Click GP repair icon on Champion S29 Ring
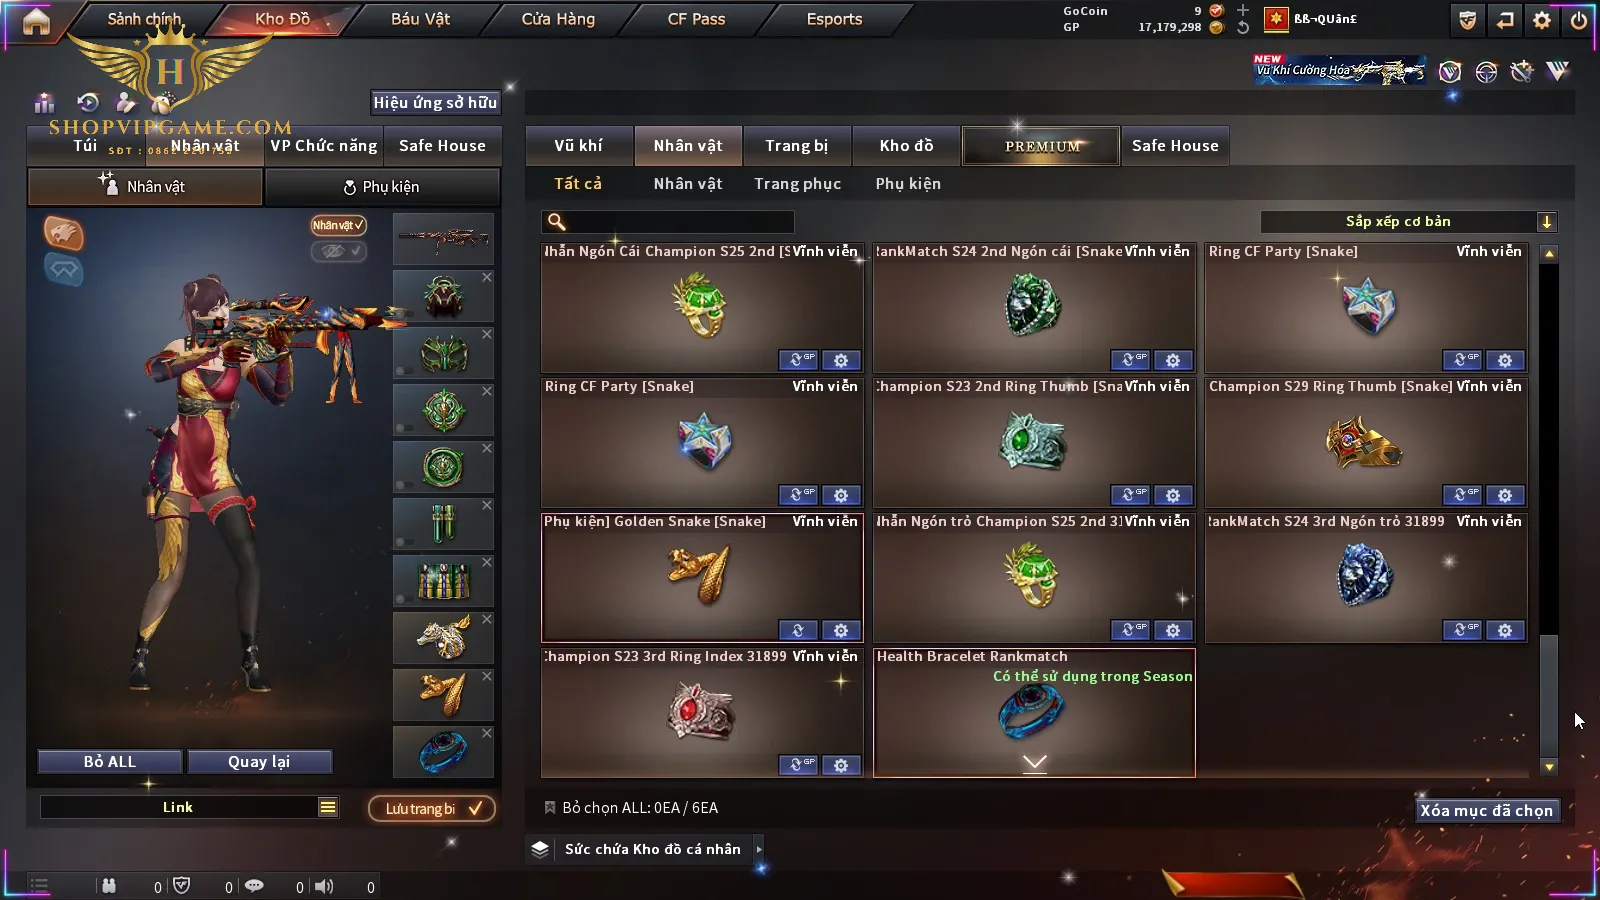Screen dimensions: 1600x900 click(x=1461, y=495)
